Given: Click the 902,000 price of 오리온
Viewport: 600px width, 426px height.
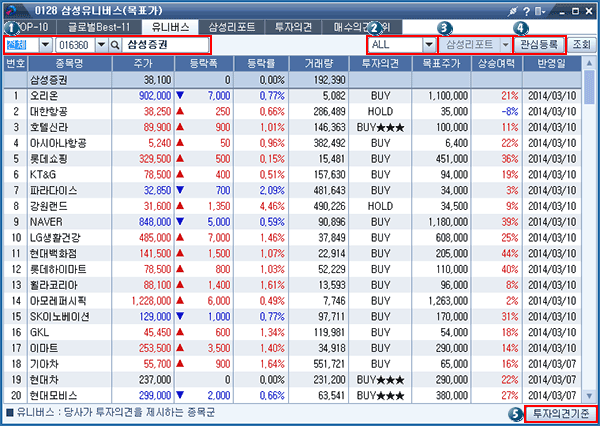Looking at the screenshot, I should coord(155,96).
